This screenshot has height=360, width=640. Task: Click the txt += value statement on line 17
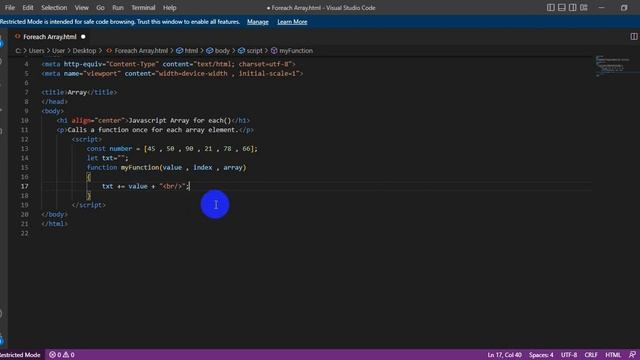(146, 187)
